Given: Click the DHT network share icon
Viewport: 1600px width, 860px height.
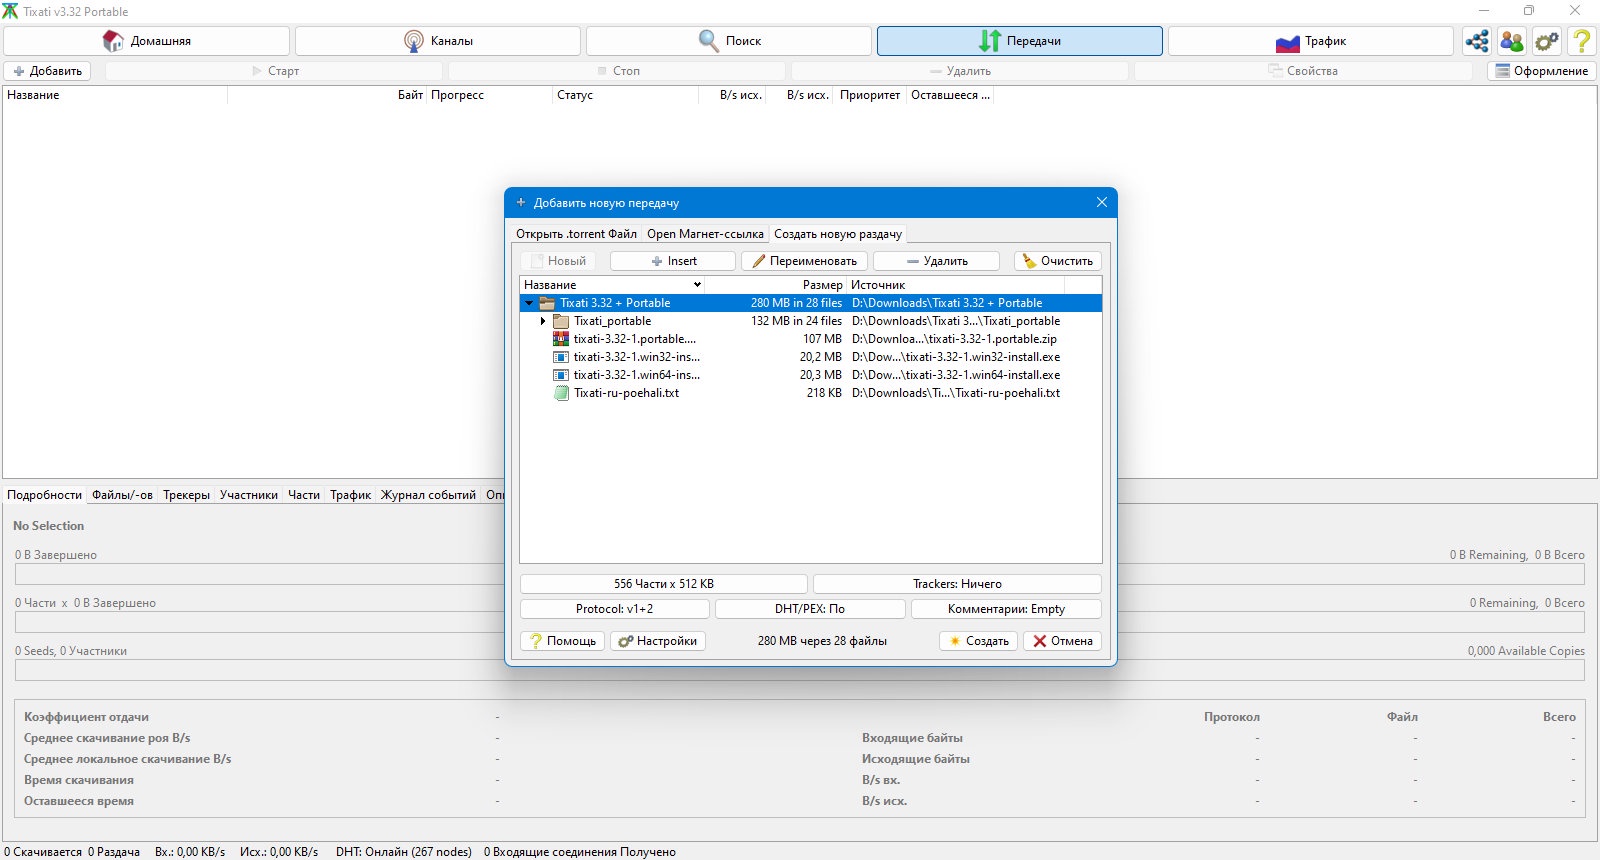Looking at the screenshot, I should tap(1477, 41).
